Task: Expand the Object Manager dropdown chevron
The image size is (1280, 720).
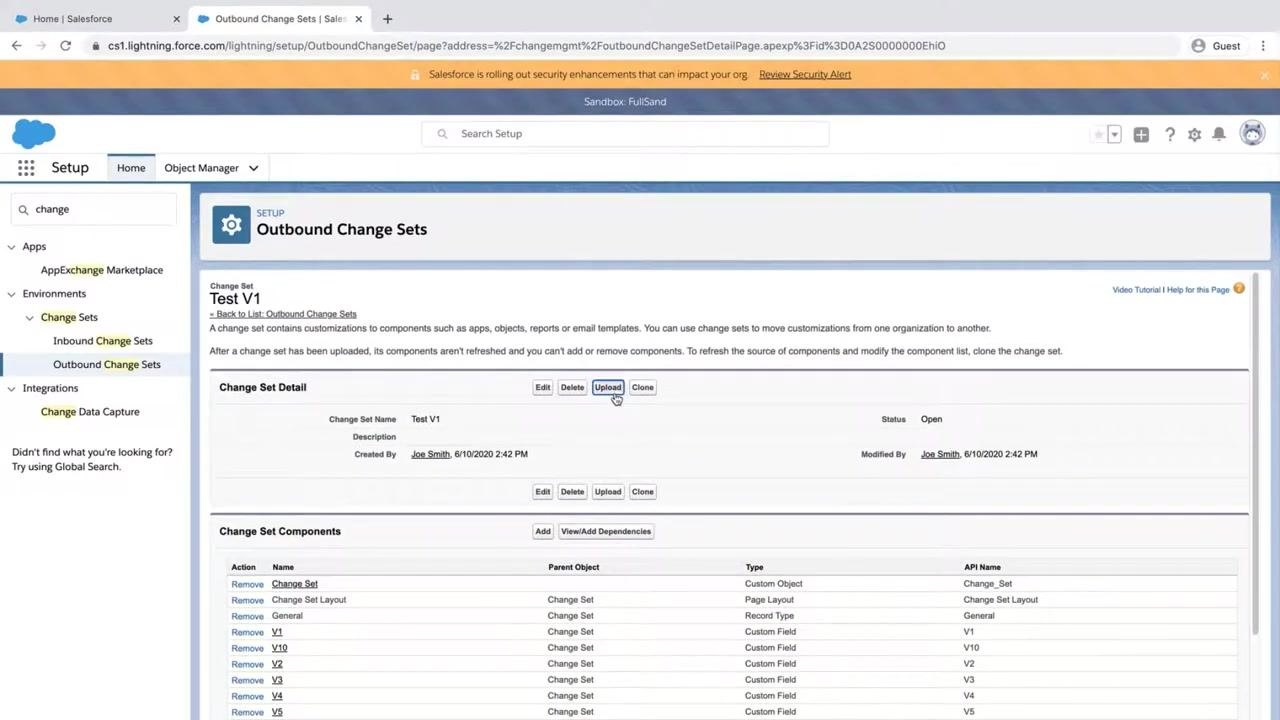Action: pyautogui.click(x=253, y=168)
